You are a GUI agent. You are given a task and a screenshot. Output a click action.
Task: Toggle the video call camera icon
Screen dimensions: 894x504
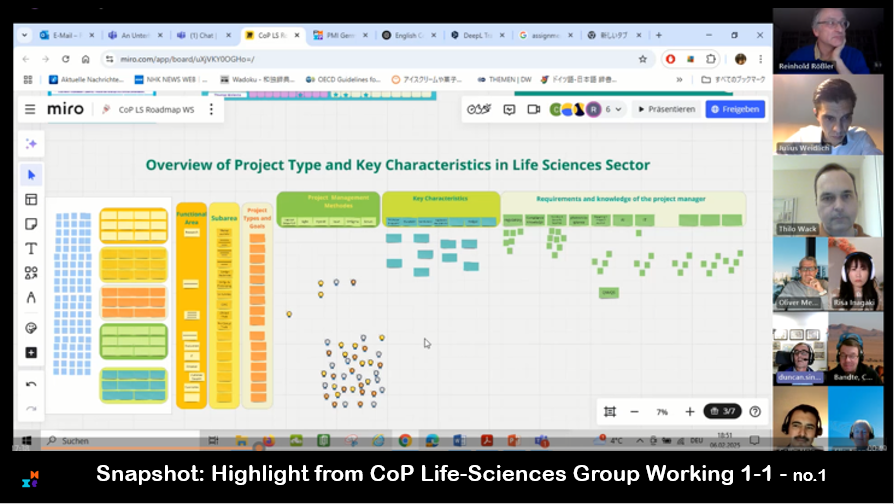[533, 109]
